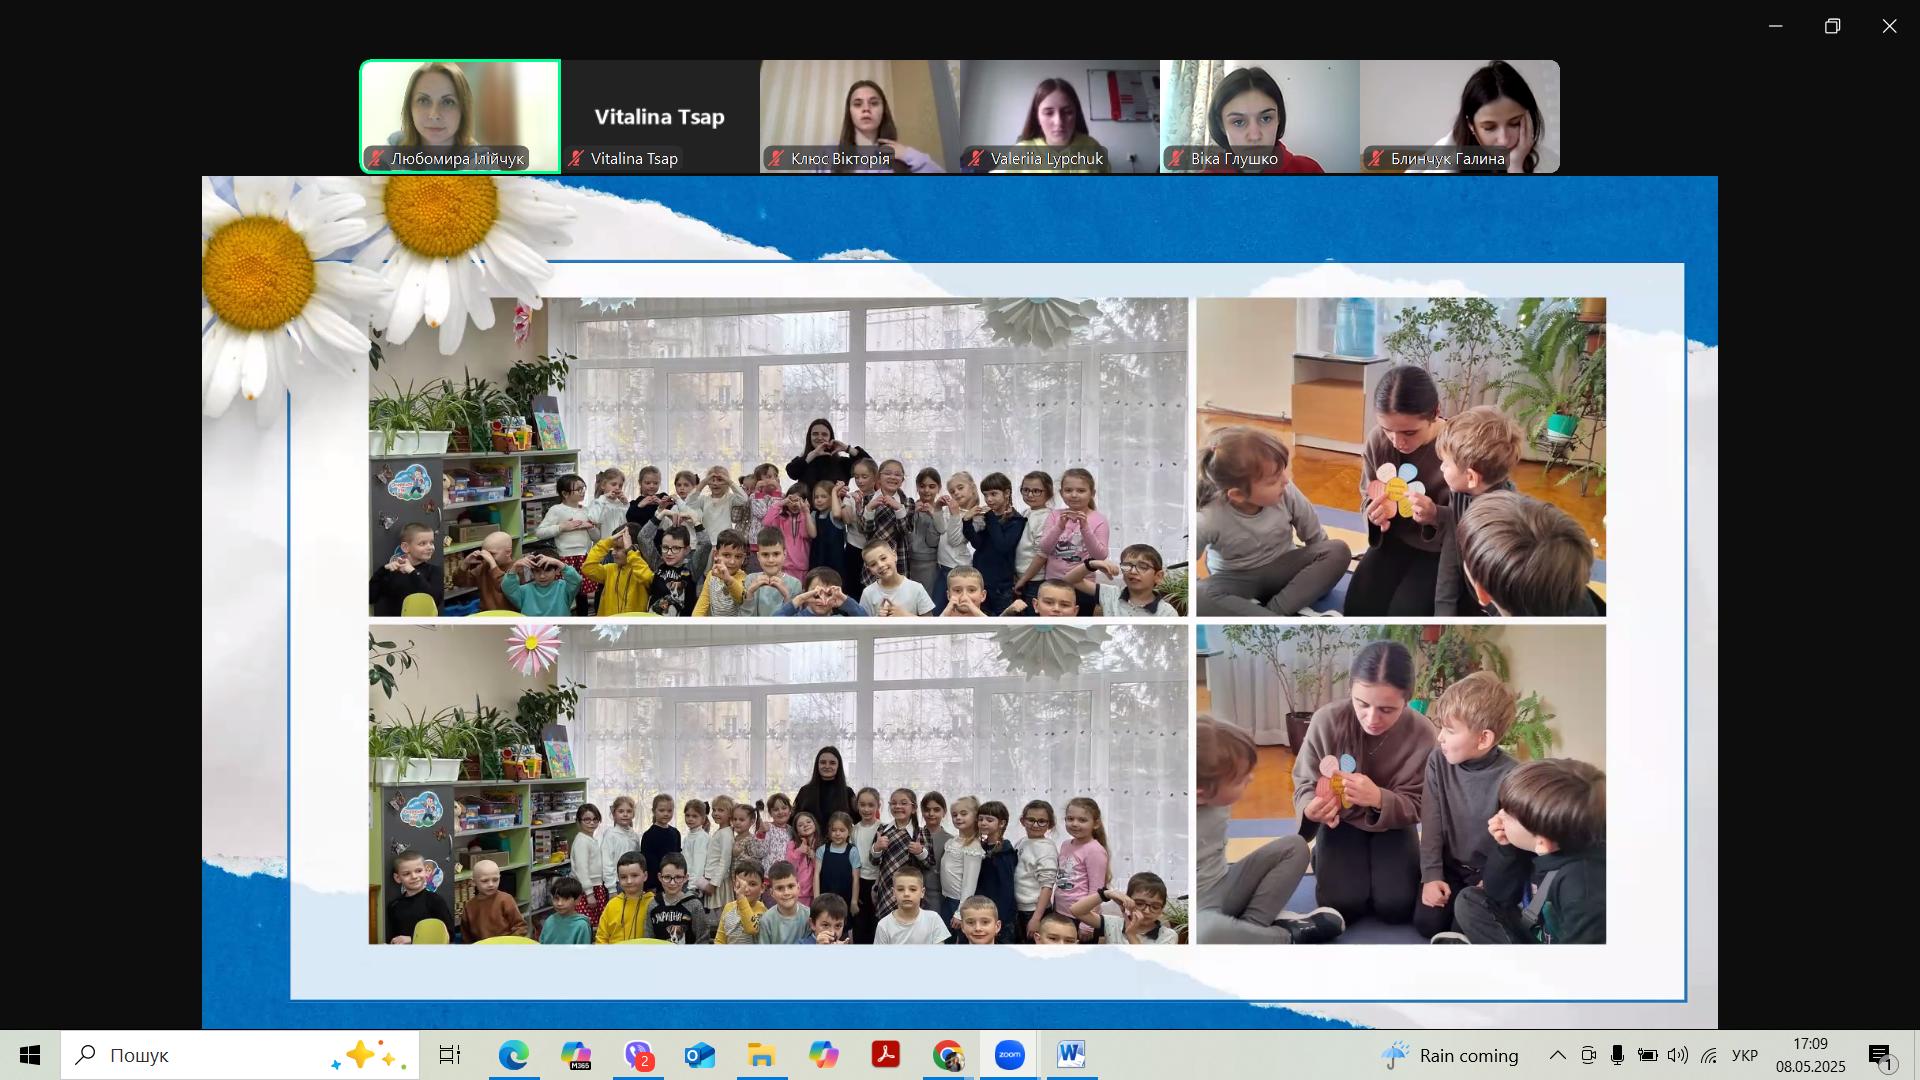Open the Rain coming weather widget
Screen dimensions: 1920x1080
(1450, 1055)
